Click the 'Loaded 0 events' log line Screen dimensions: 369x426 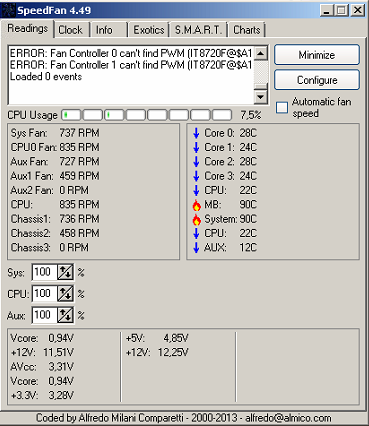(x=46, y=77)
